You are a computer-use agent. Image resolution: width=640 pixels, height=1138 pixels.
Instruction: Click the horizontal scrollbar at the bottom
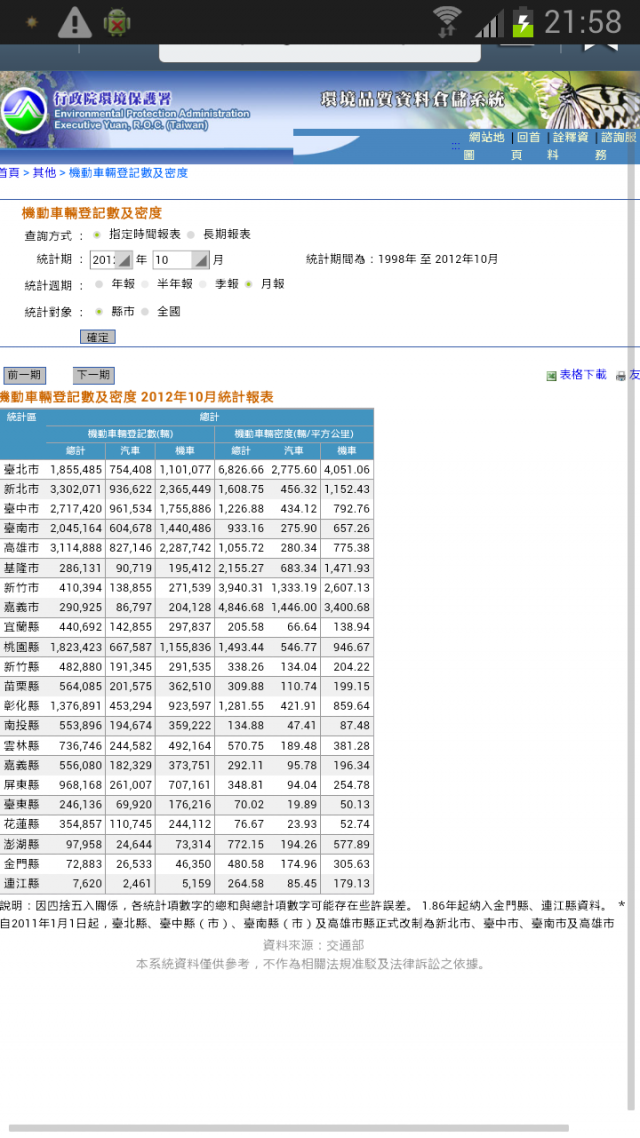[289, 1129]
